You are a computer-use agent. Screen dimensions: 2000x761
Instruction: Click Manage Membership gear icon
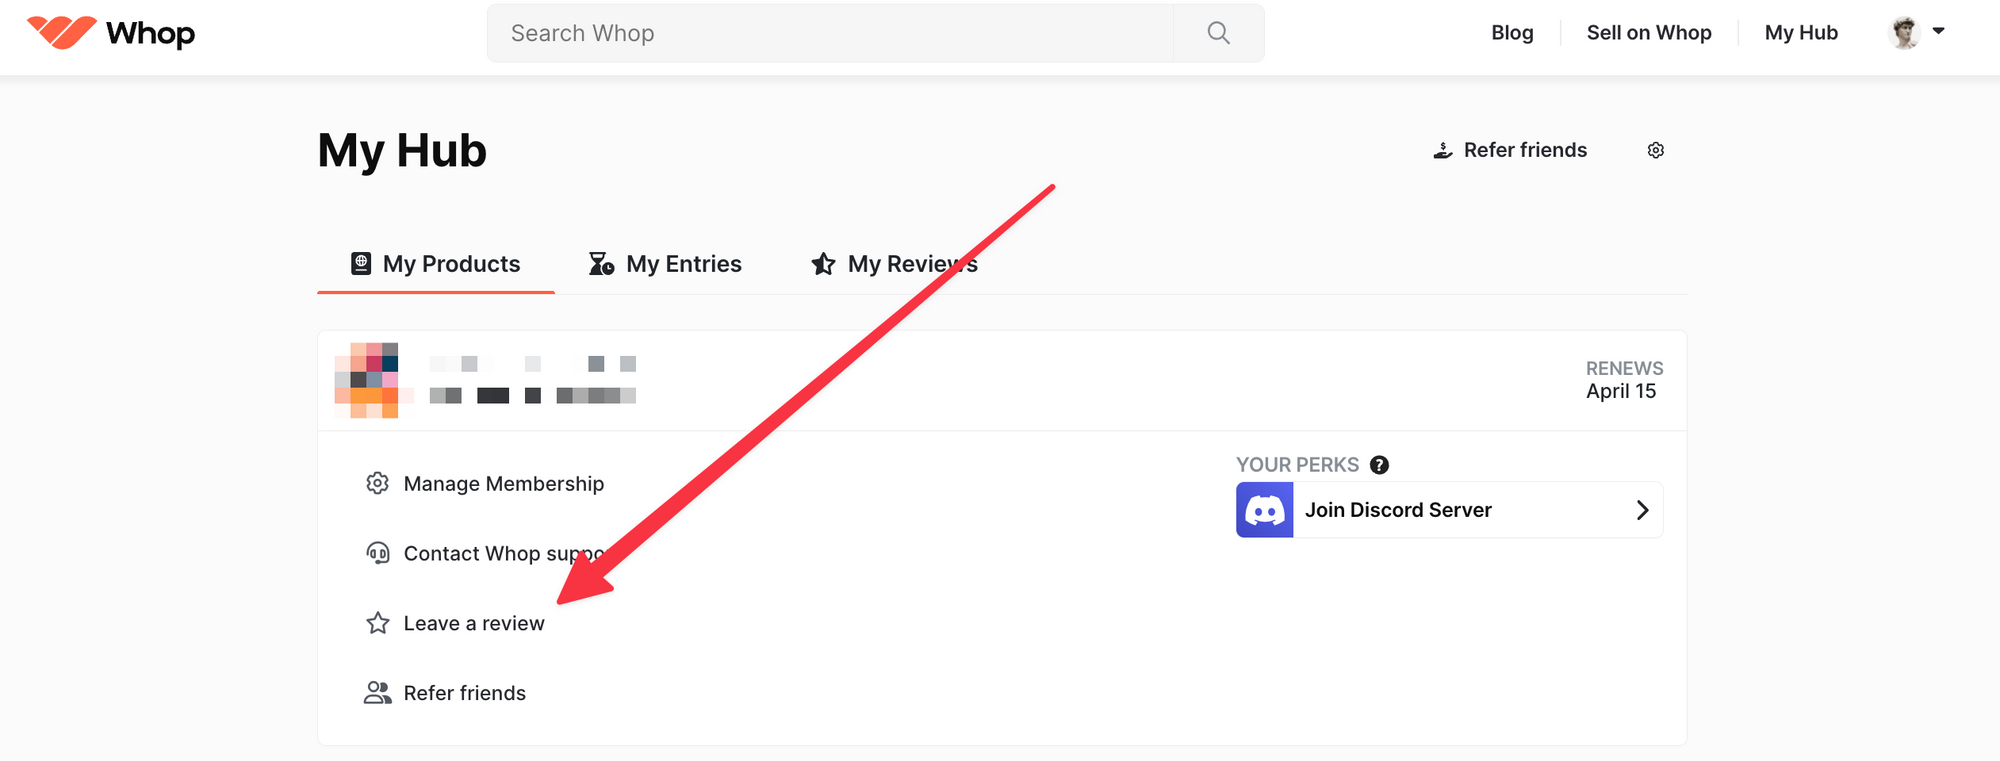377,483
